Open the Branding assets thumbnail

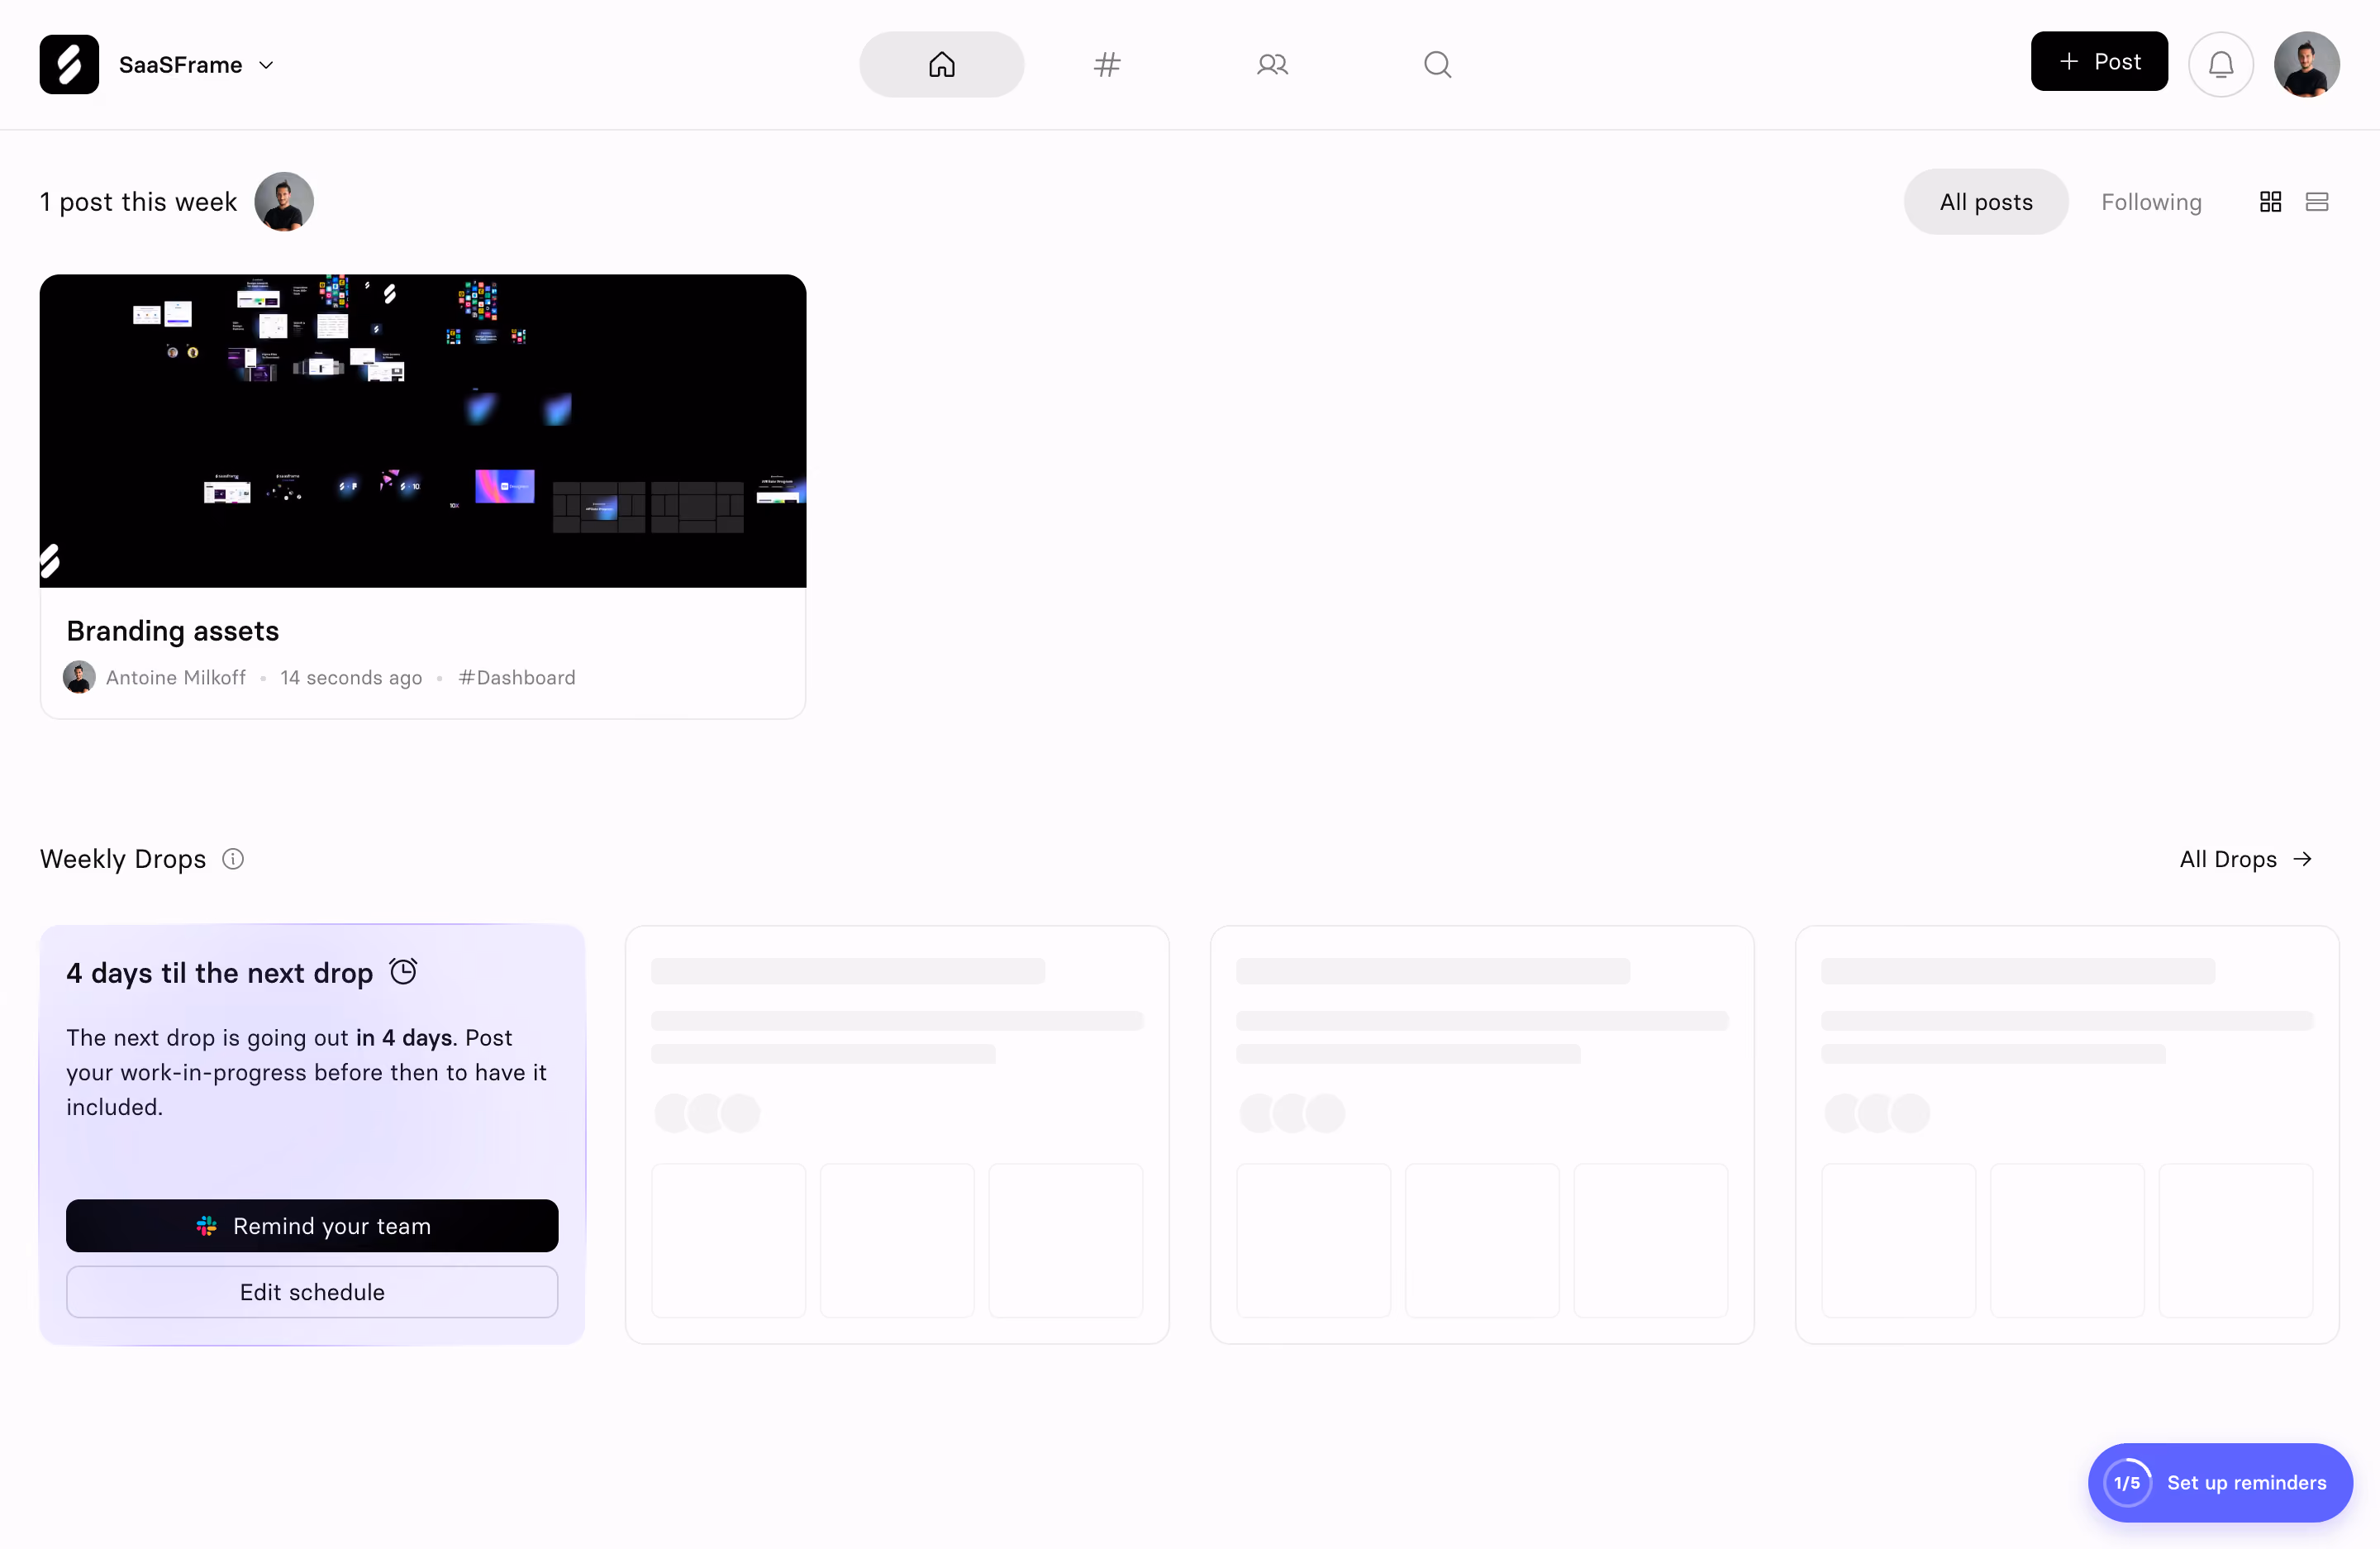[x=423, y=430]
